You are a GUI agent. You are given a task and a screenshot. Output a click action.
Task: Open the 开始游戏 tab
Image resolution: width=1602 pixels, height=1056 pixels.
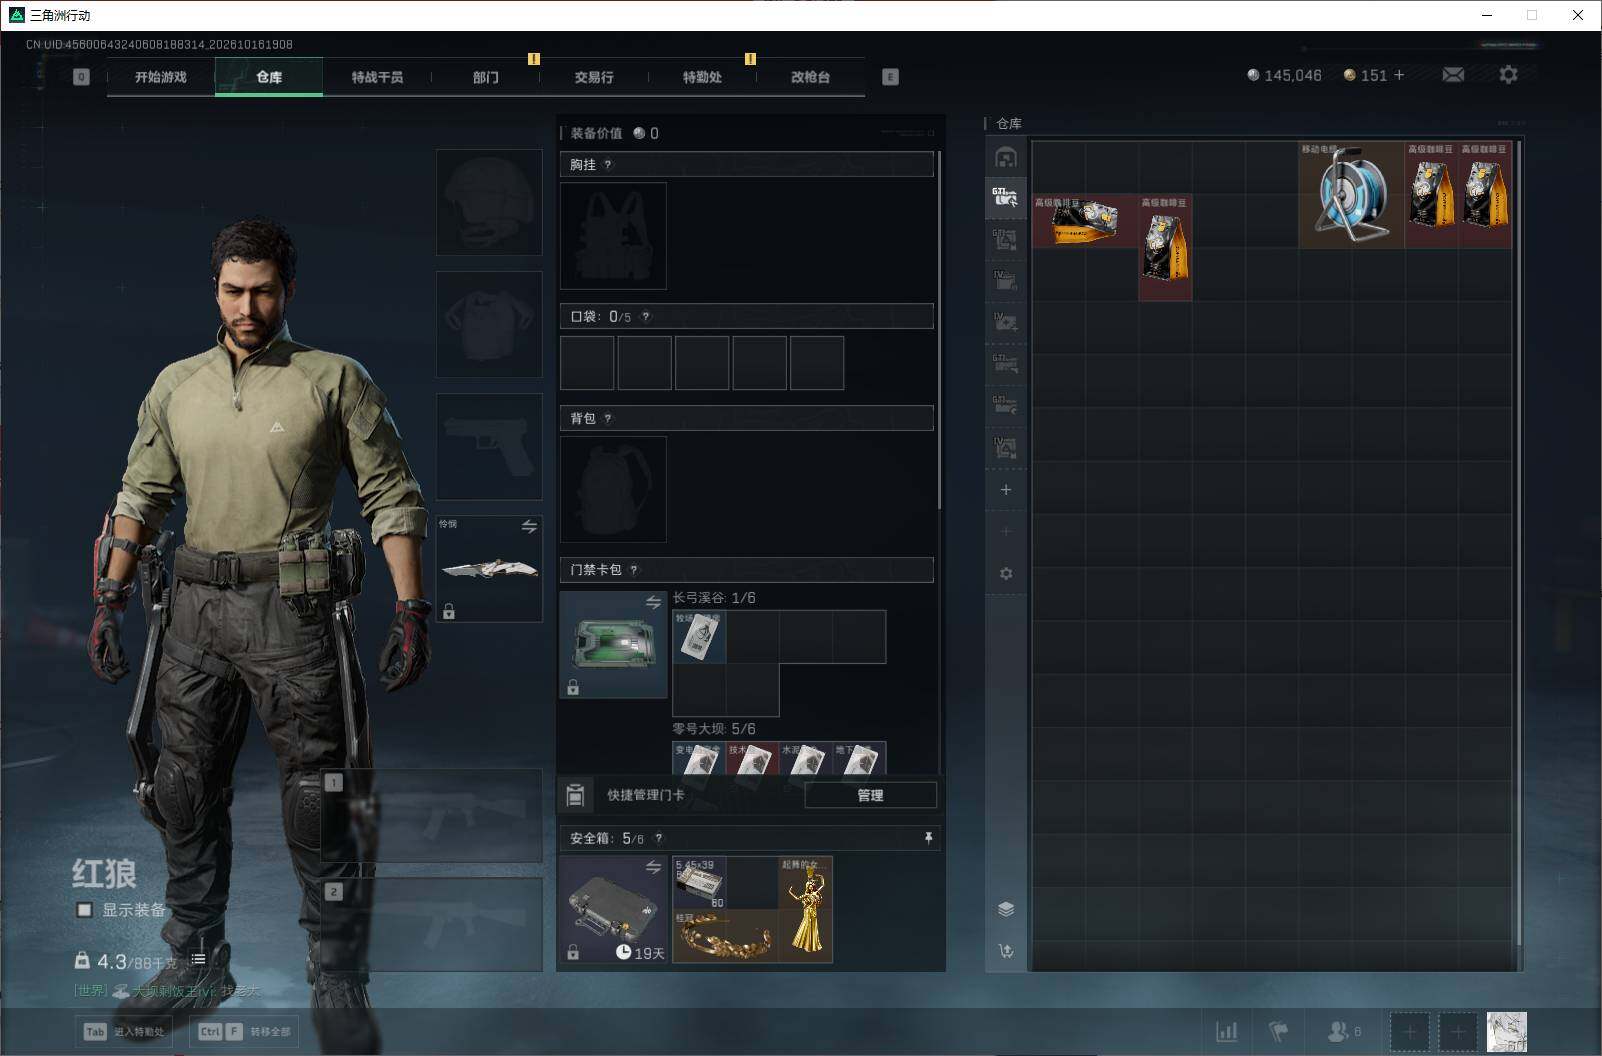[161, 77]
